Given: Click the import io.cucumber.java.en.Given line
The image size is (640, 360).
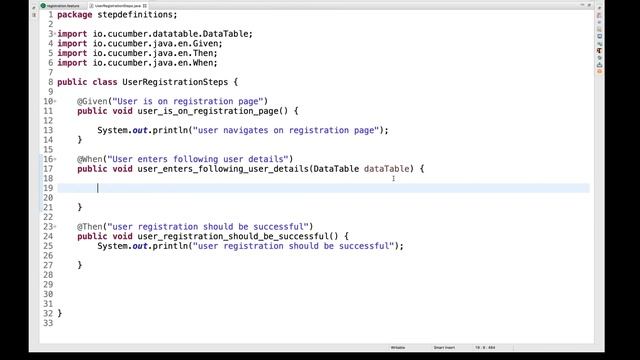Looking at the screenshot, I should (x=140, y=44).
